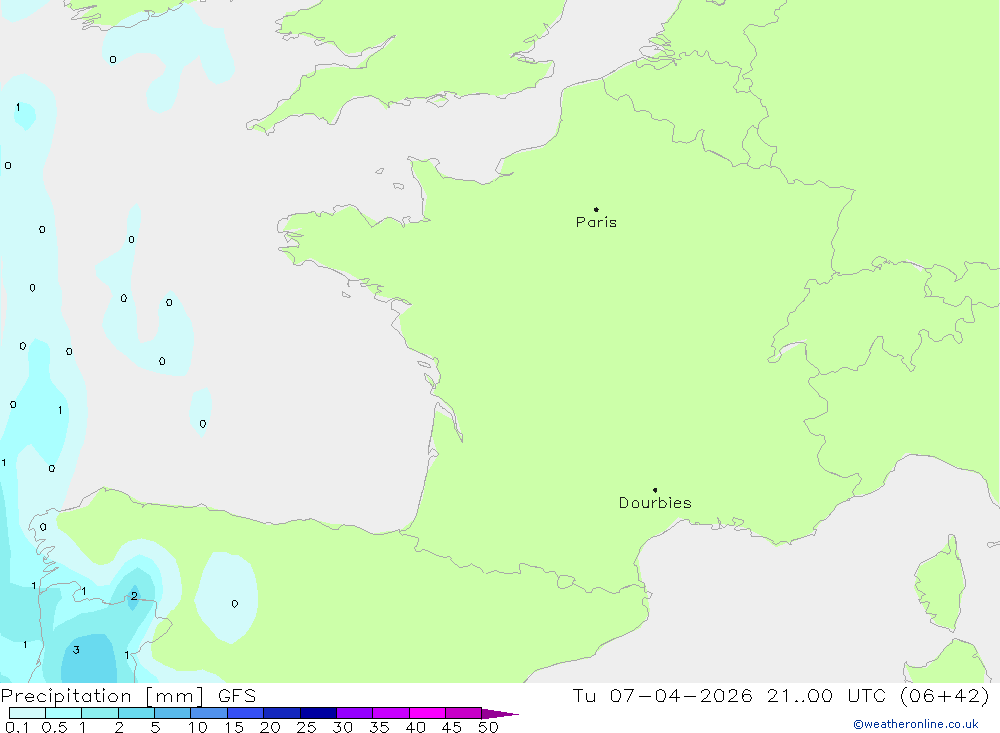The width and height of the screenshot is (1000, 733).
Task: Click the Dourbies city label
Action: tap(655, 503)
